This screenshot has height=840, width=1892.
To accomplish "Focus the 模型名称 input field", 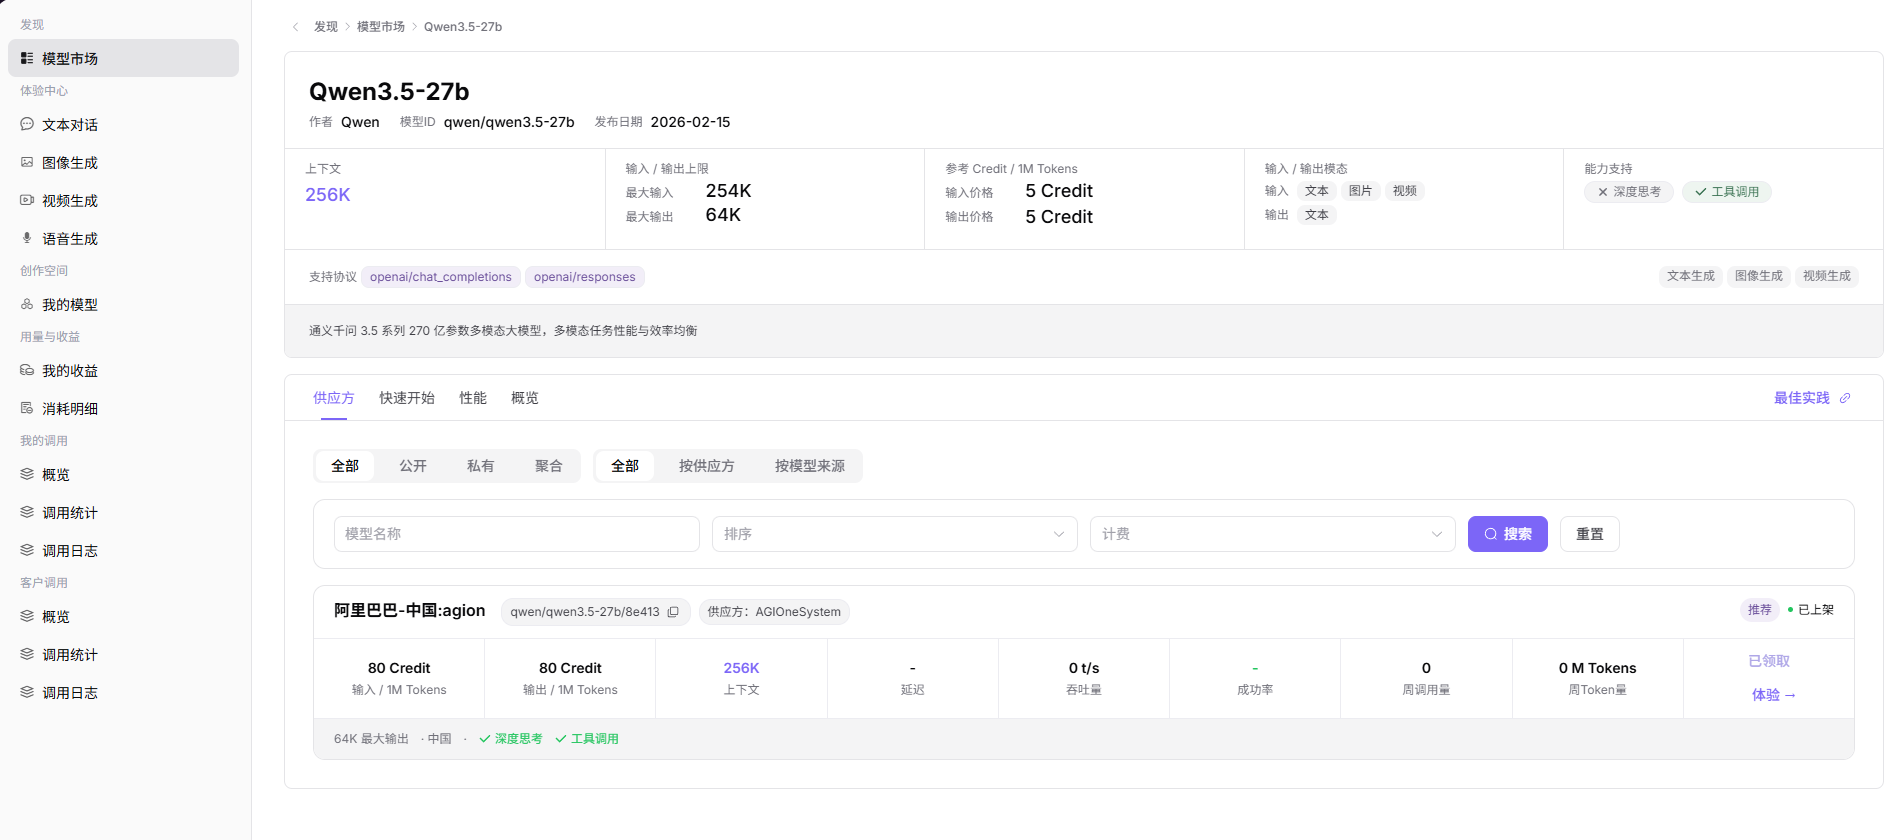I will pos(517,534).
